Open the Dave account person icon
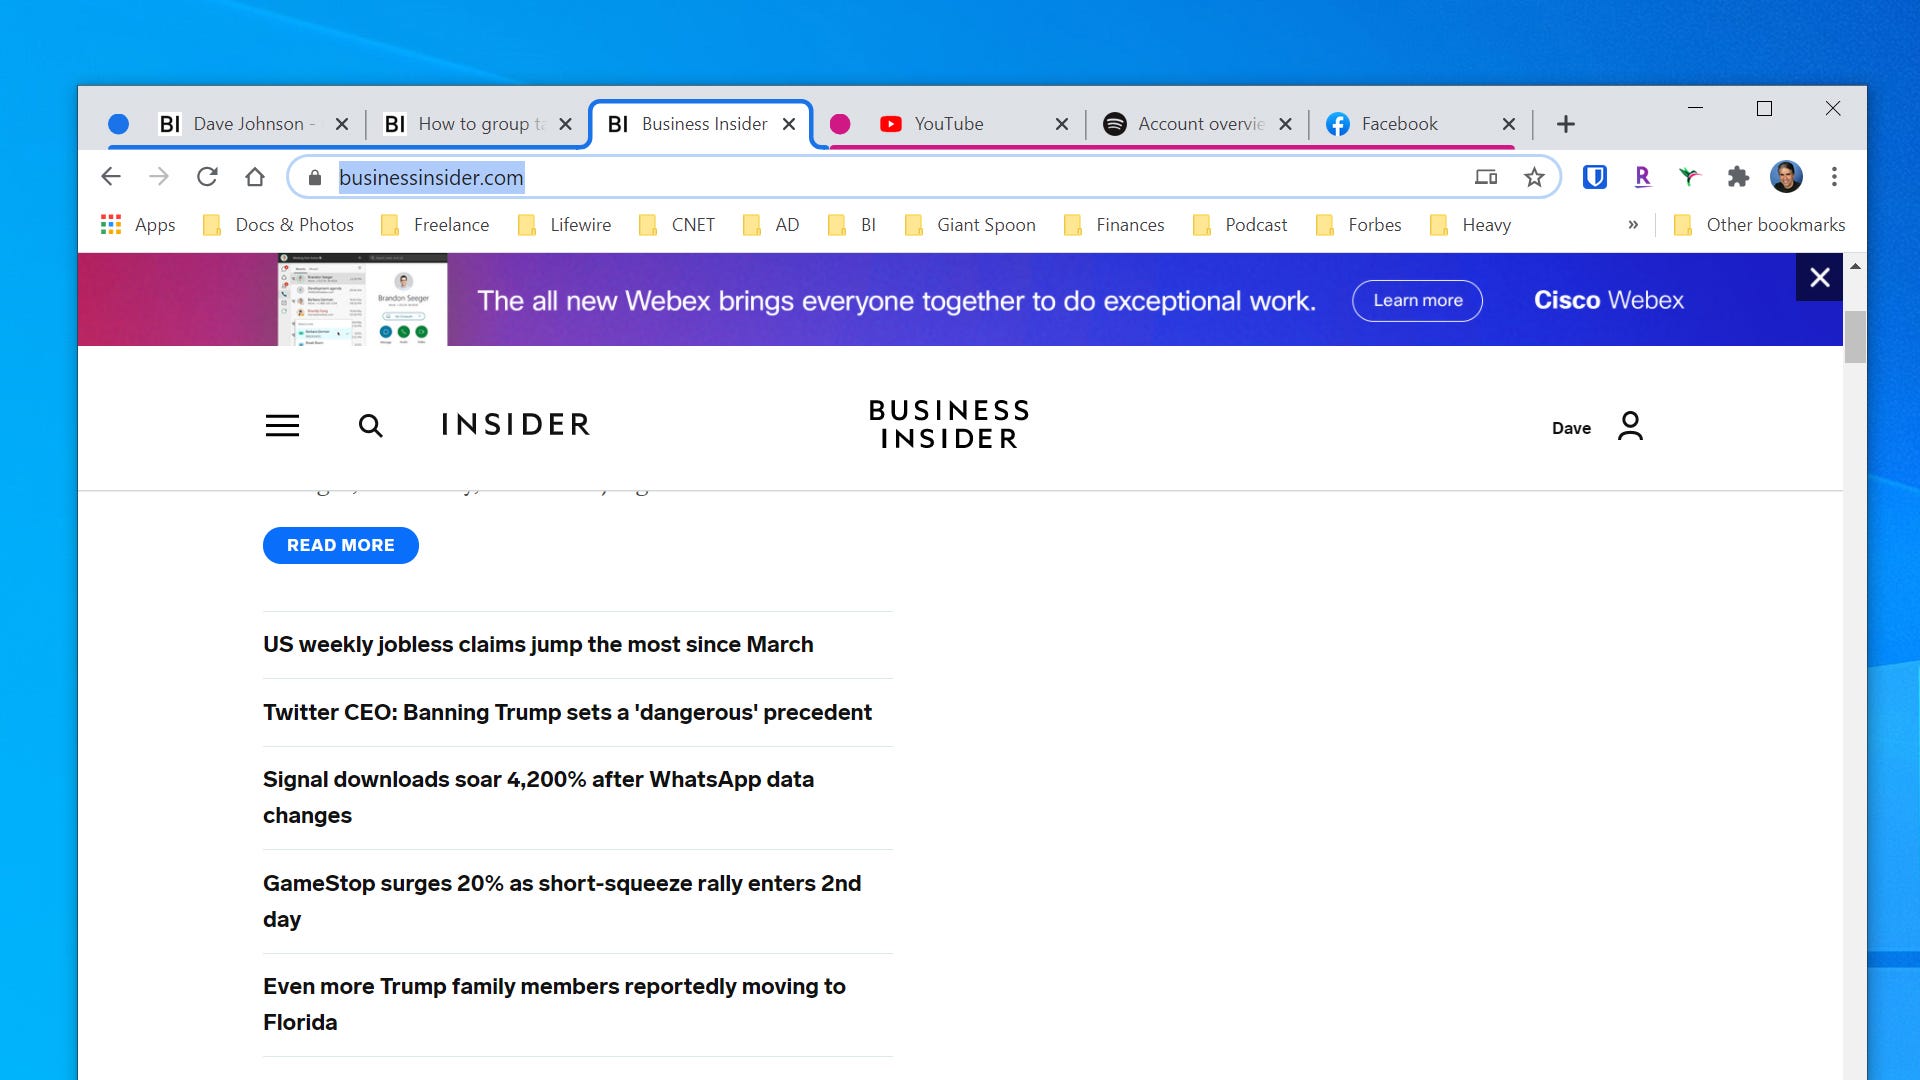This screenshot has height=1080, width=1920. click(x=1630, y=426)
